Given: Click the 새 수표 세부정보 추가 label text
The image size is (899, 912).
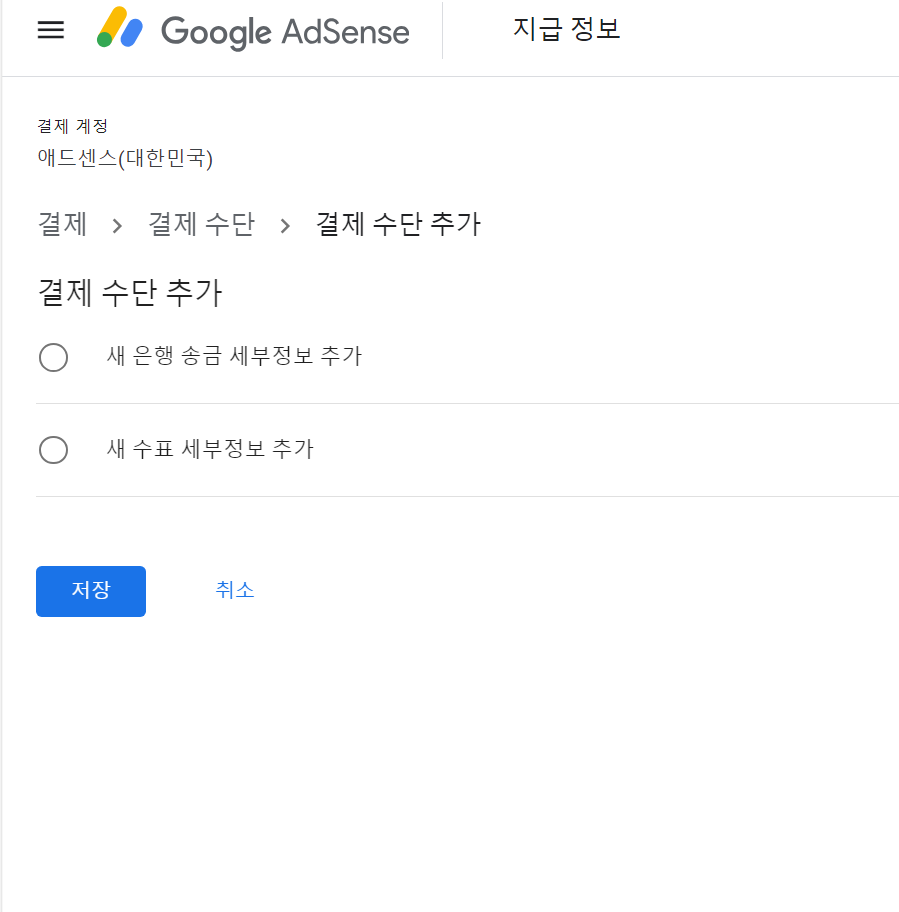Looking at the screenshot, I should tap(210, 448).
